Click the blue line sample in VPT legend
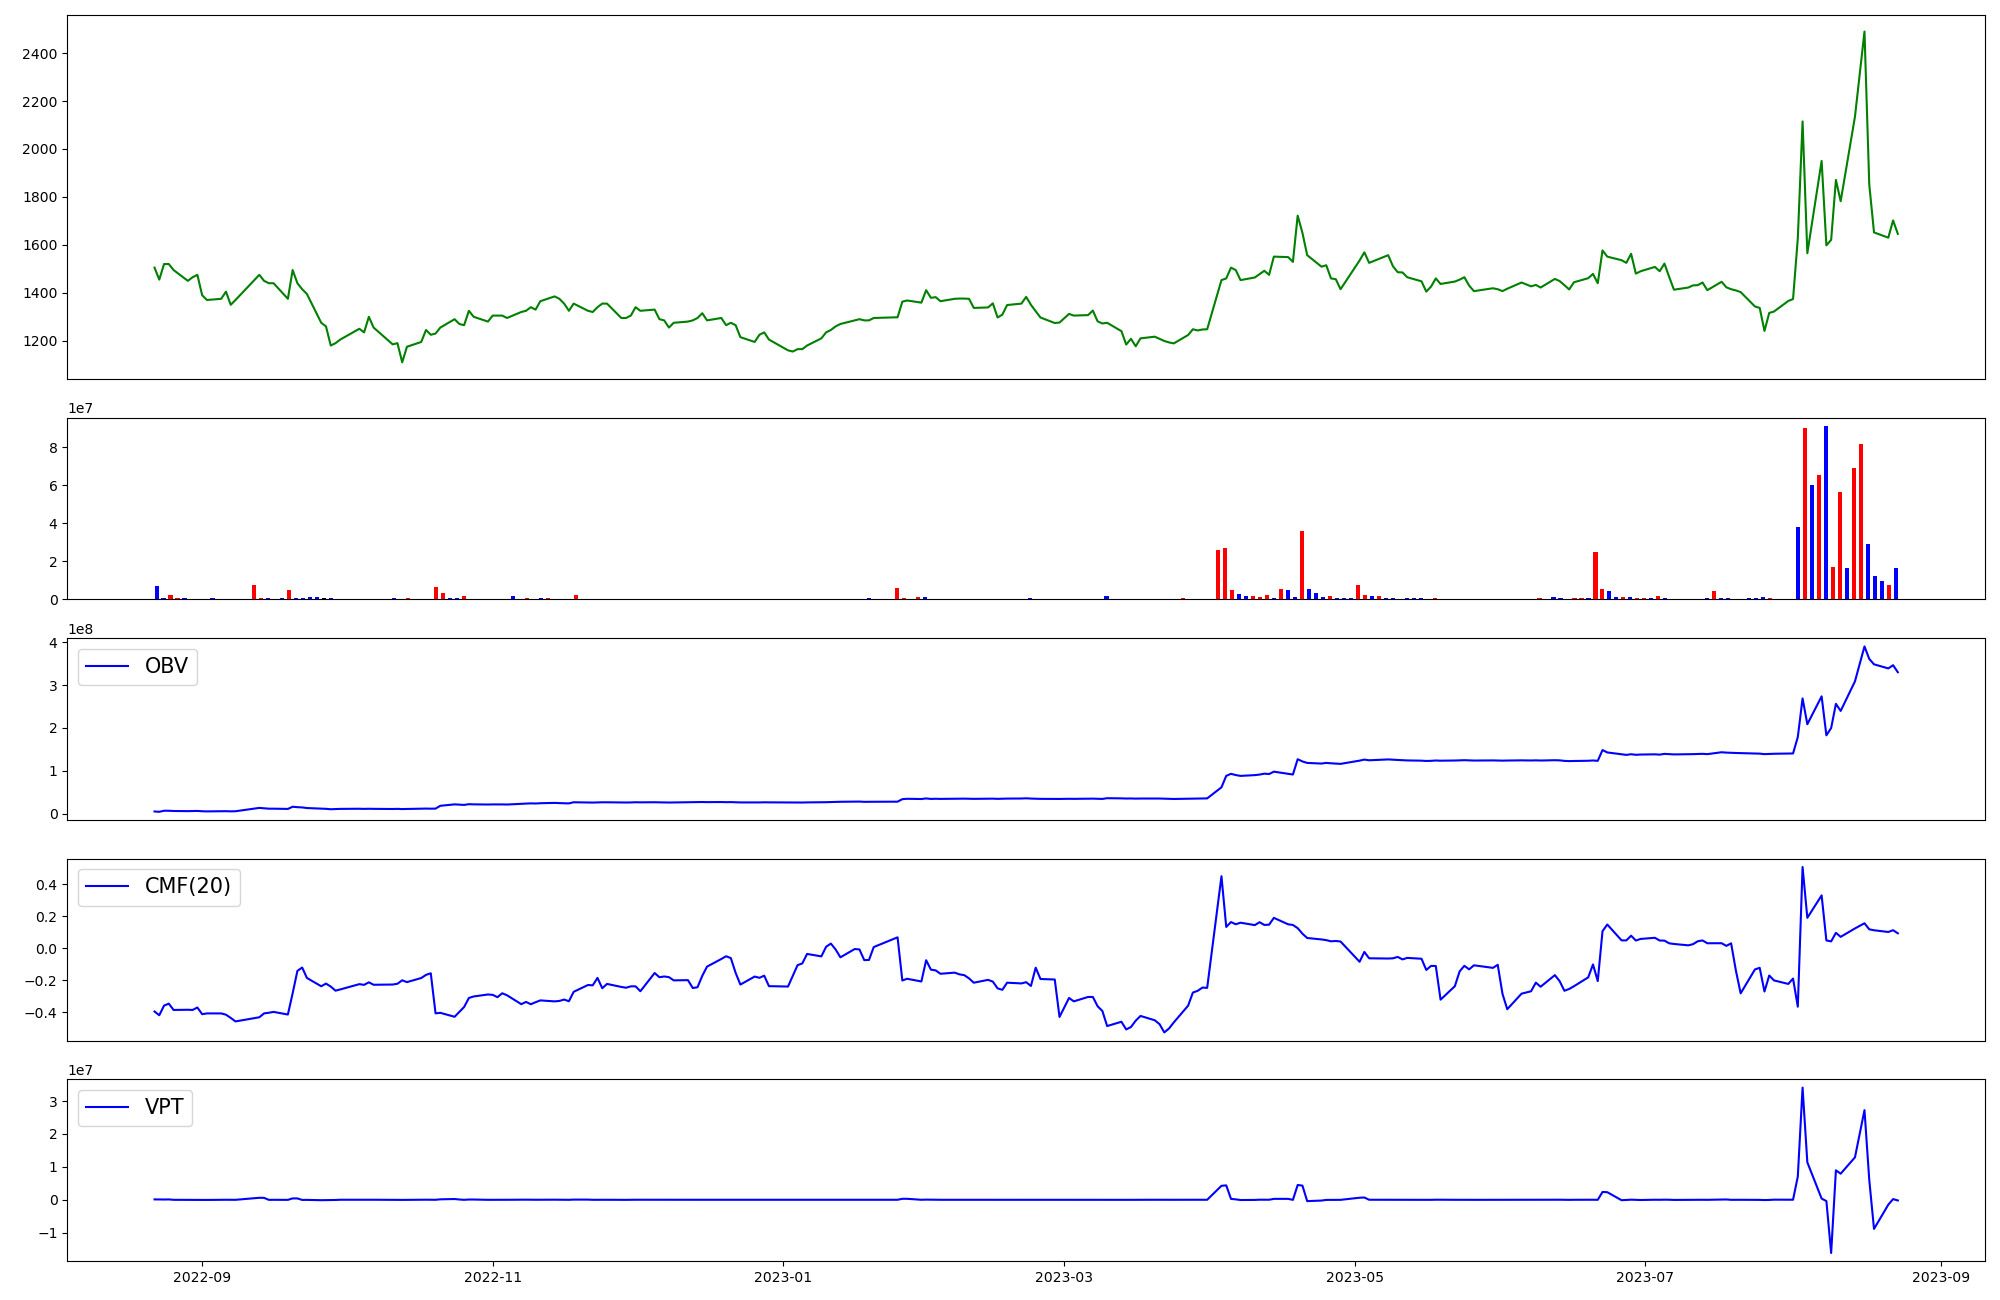Image resolution: width=2000 pixels, height=1300 pixels. click(108, 1107)
